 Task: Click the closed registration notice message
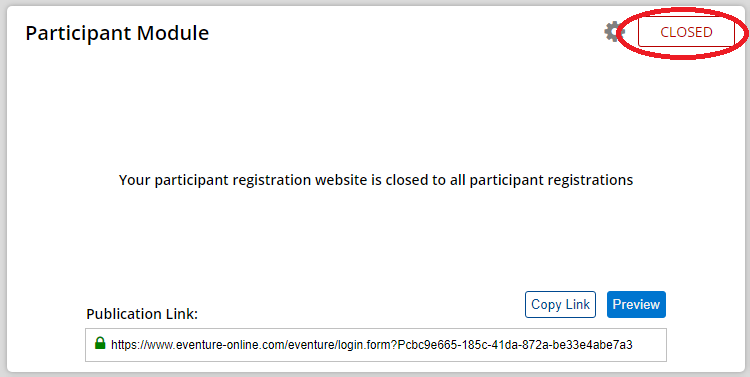[x=376, y=180]
